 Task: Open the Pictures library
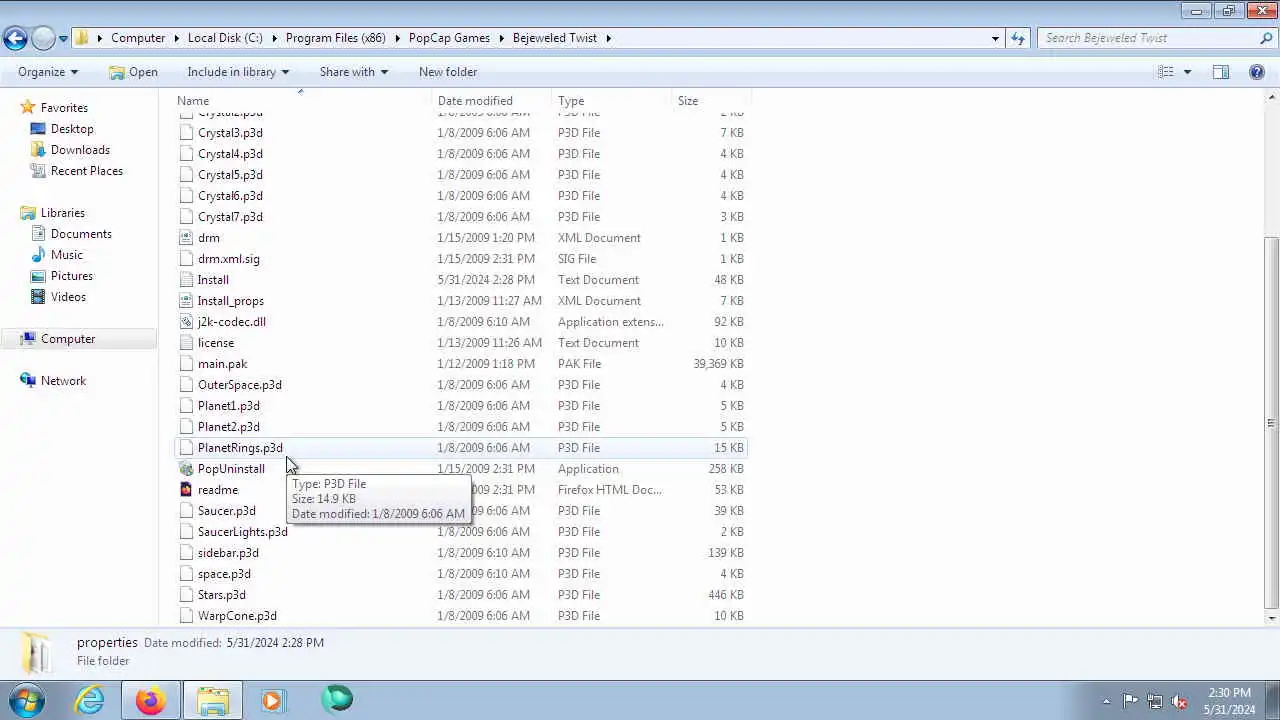click(72, 276)
